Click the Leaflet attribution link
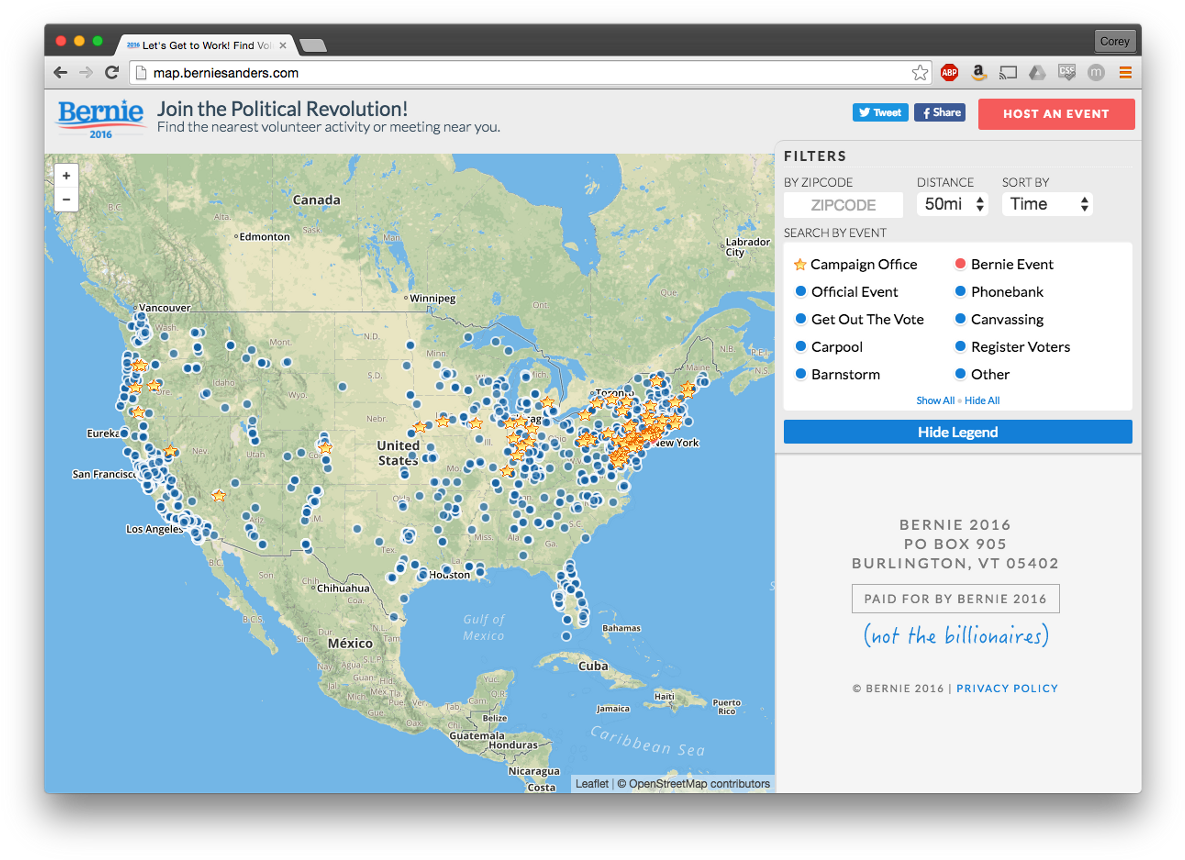This screenshot has width=1185, height=860. (591, 784)
